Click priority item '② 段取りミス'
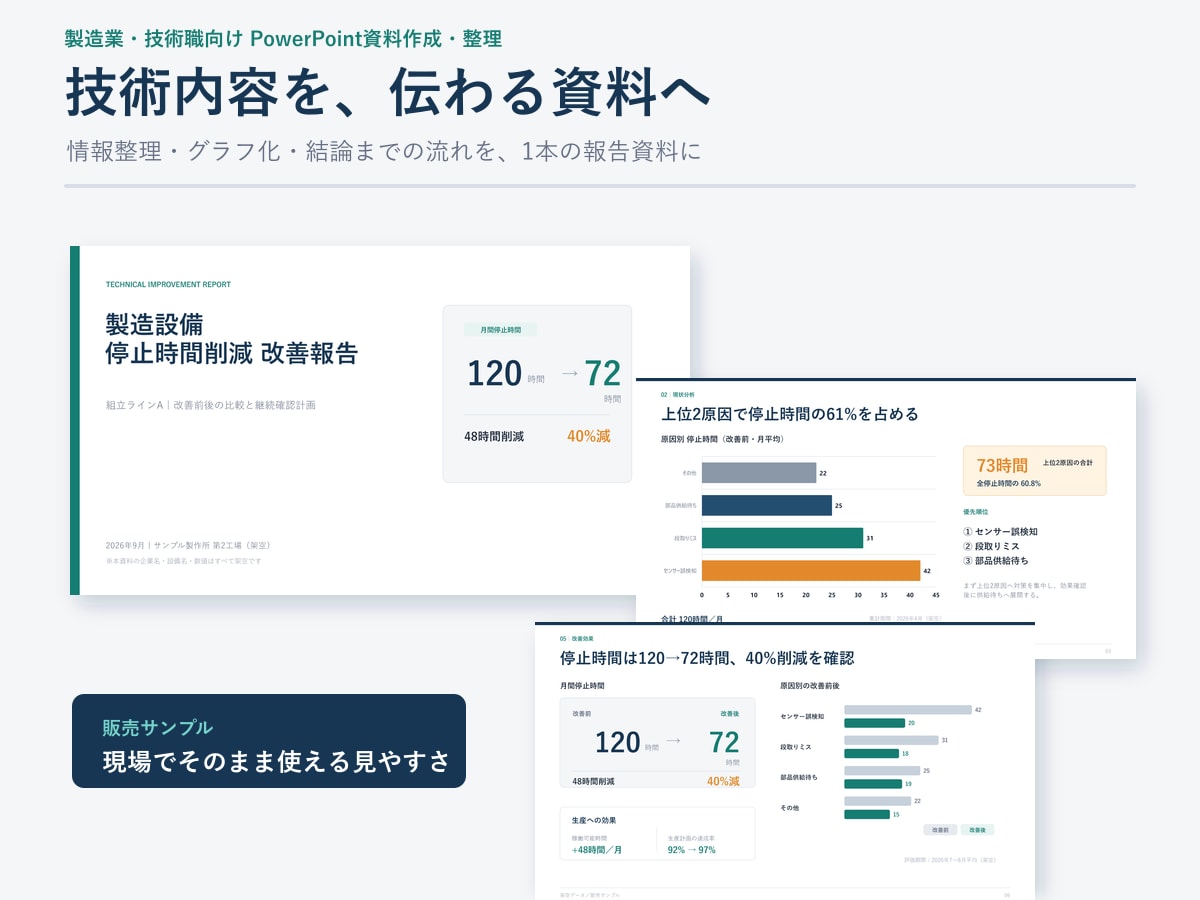Screen dimensions: 1200x900 [x=991, y=546]
